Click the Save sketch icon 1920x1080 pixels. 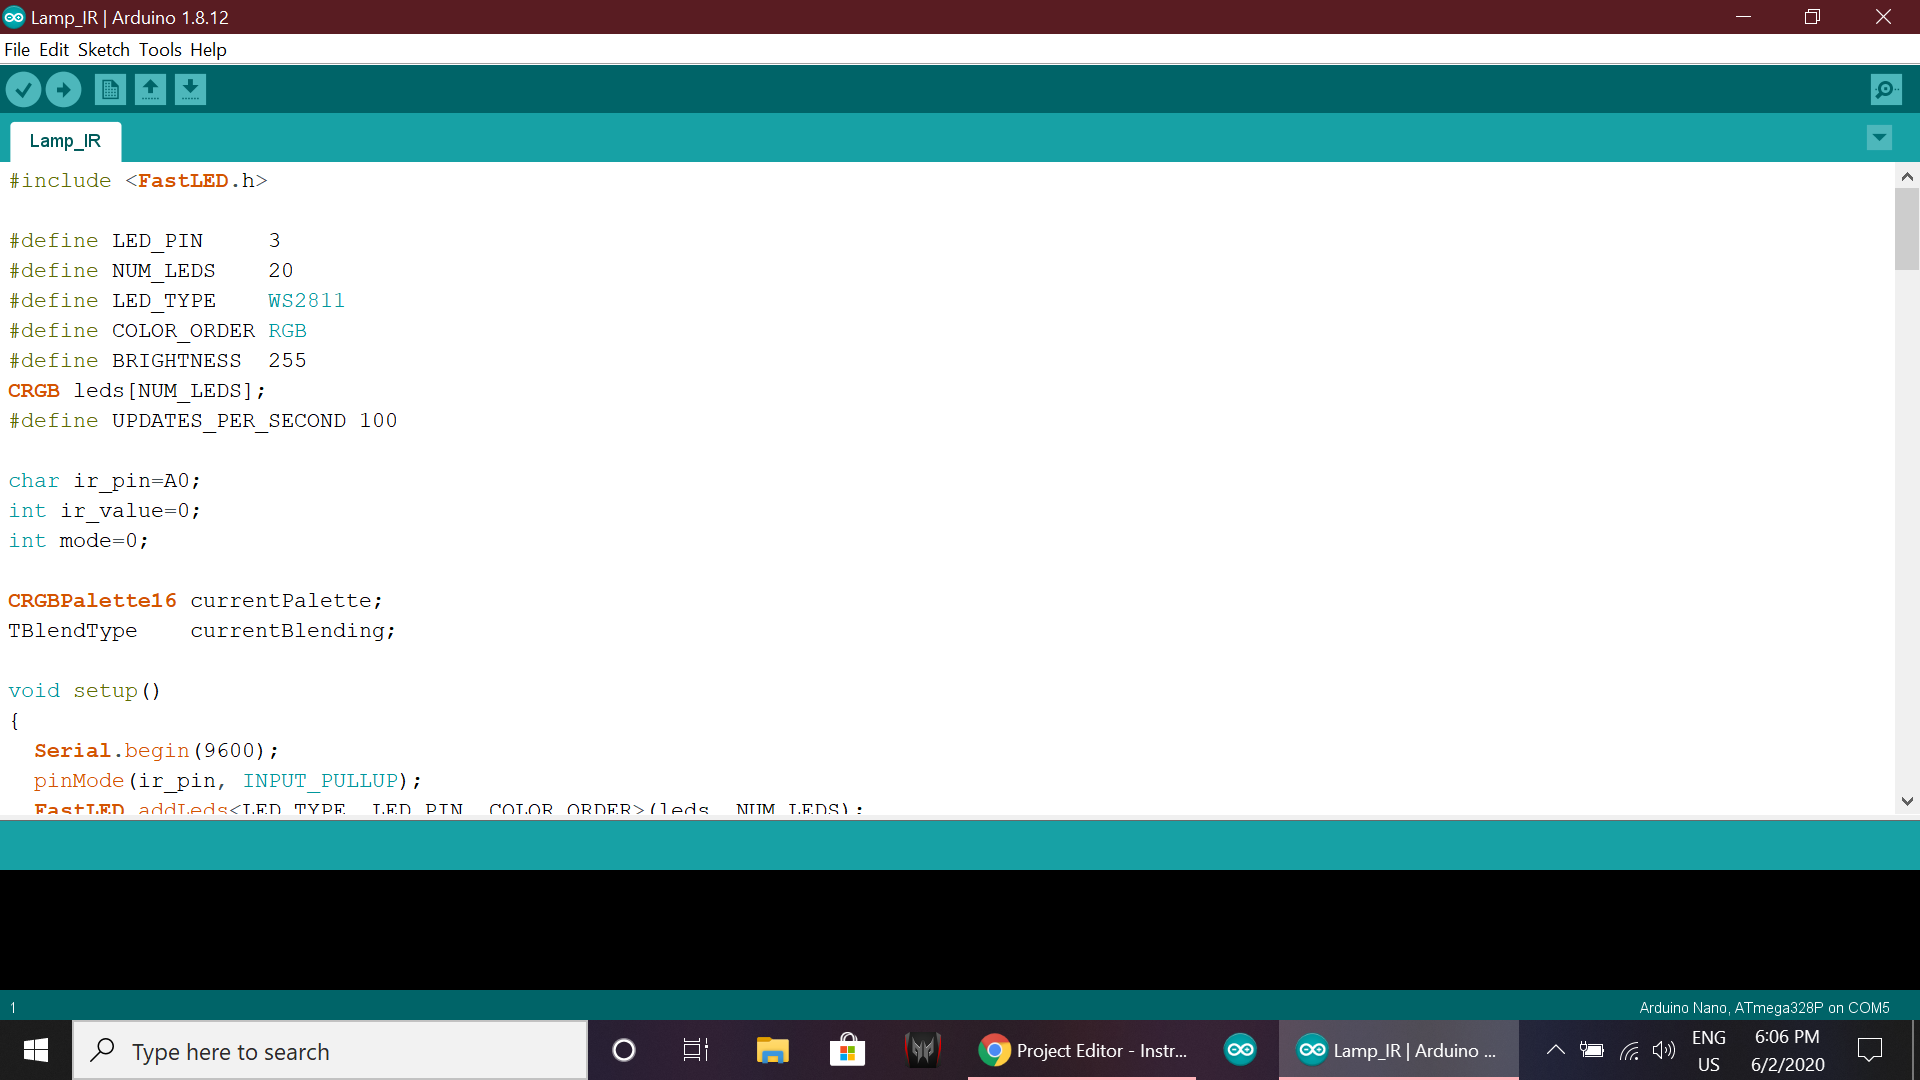tap(189, 88)
